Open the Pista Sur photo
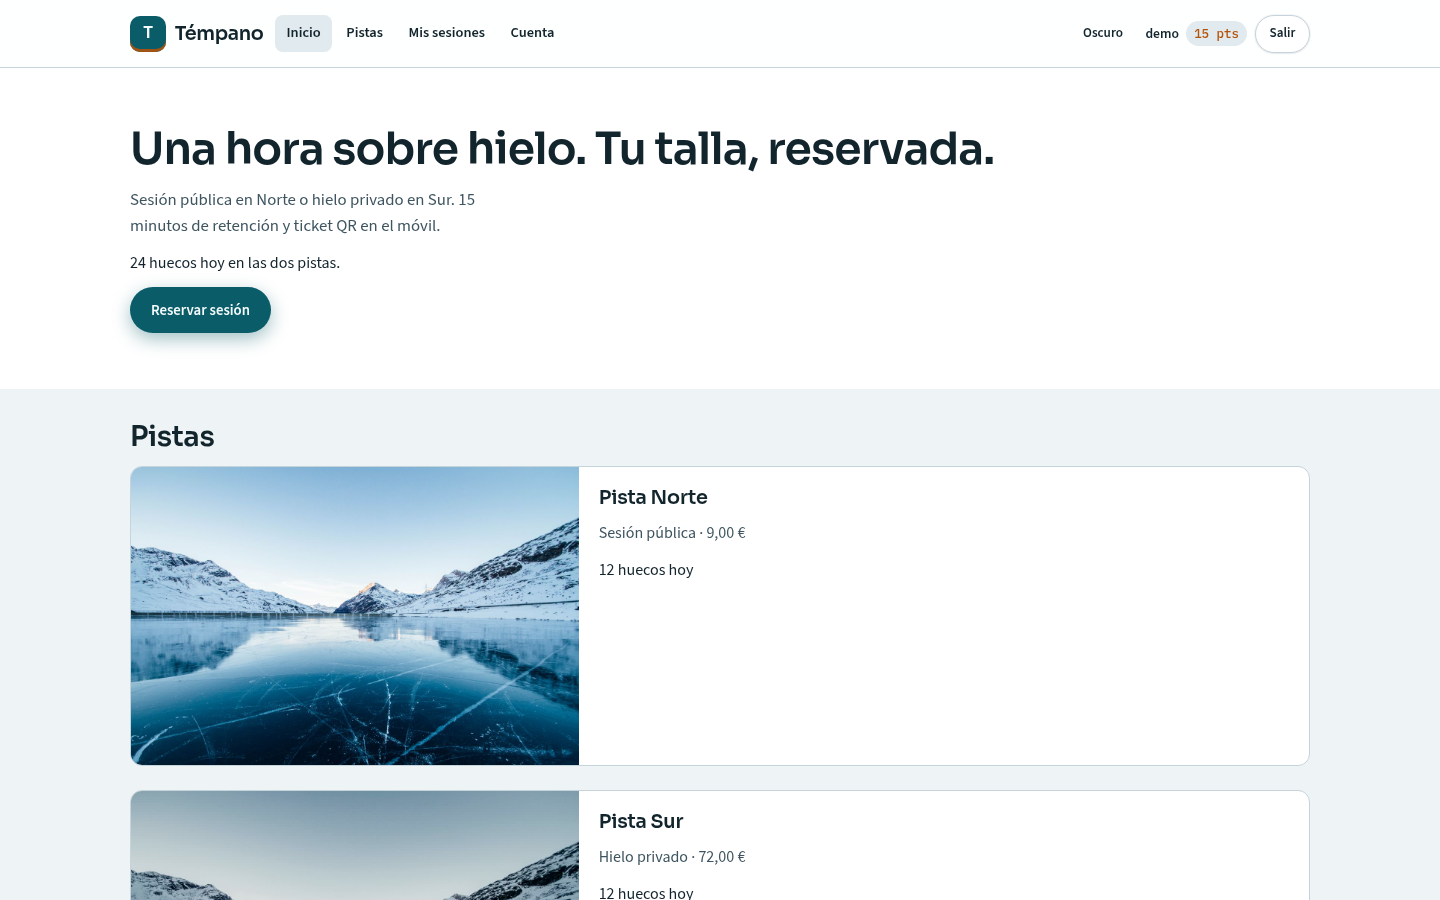Image resolution: width=1440 pixels, height=900 pixels. 355,846
